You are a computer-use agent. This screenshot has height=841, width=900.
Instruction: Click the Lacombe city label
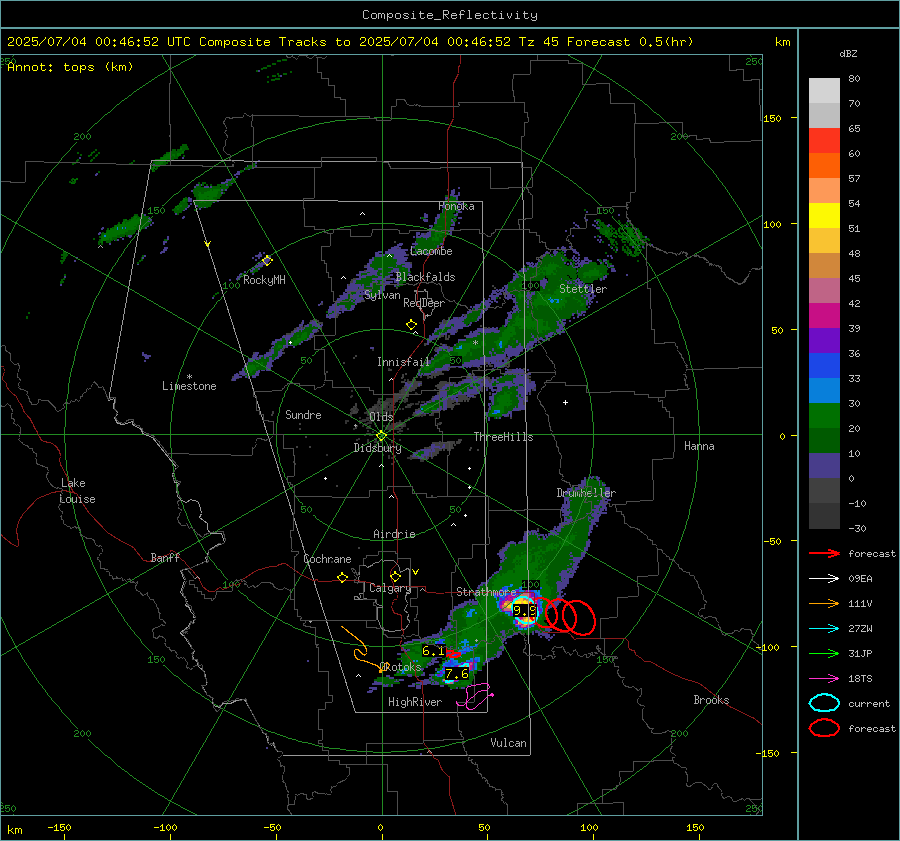point(431,251)
